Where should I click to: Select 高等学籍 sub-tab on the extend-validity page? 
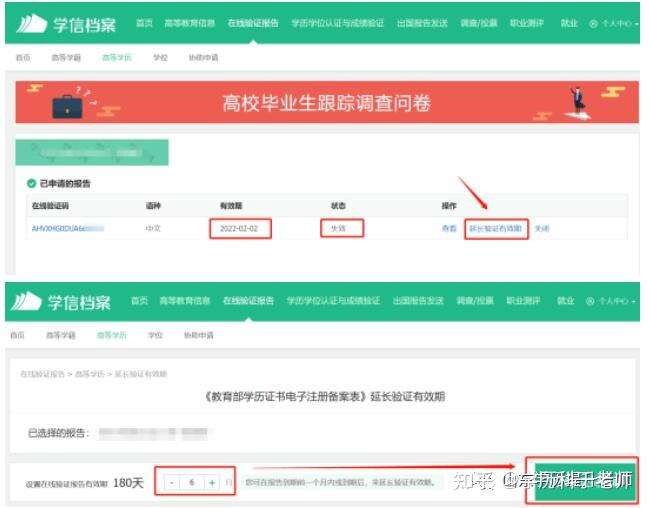pos(61,335)
